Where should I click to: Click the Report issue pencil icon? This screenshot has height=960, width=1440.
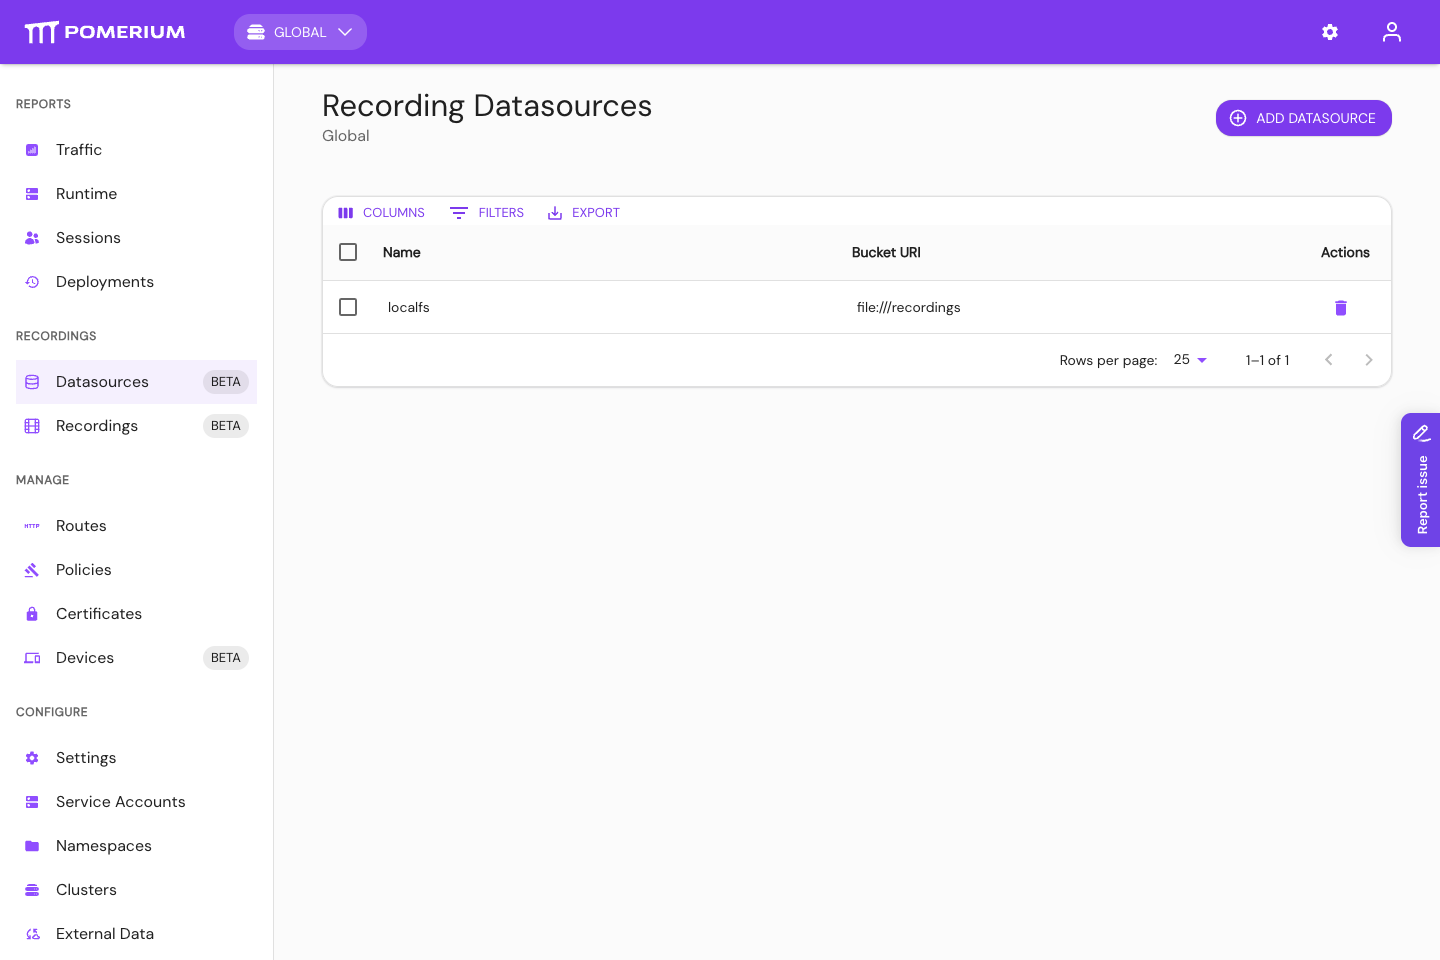click(x=1421, y=433)
